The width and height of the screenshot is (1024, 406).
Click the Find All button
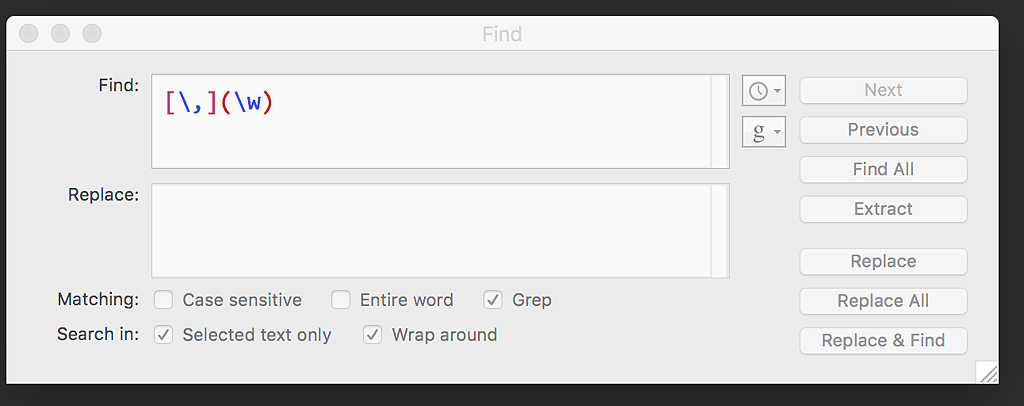[883, 170]
